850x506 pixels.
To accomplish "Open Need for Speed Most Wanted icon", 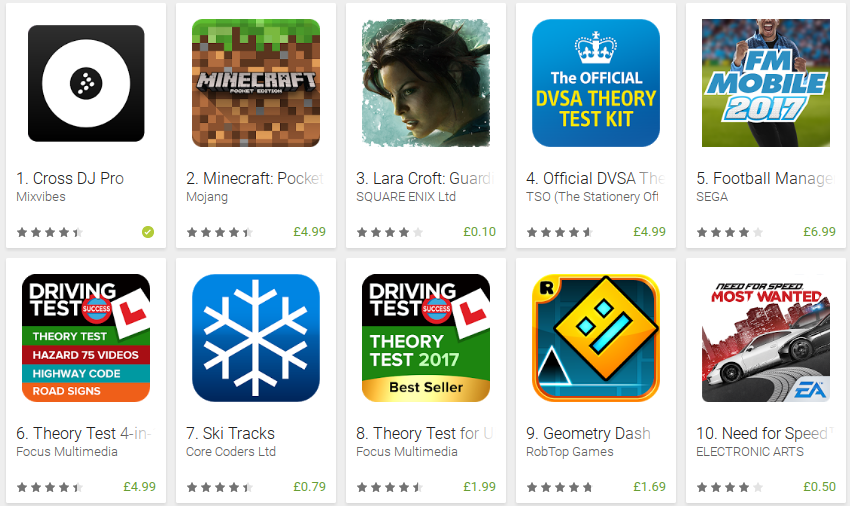I will pyautogui.click(x=765, y=338).
